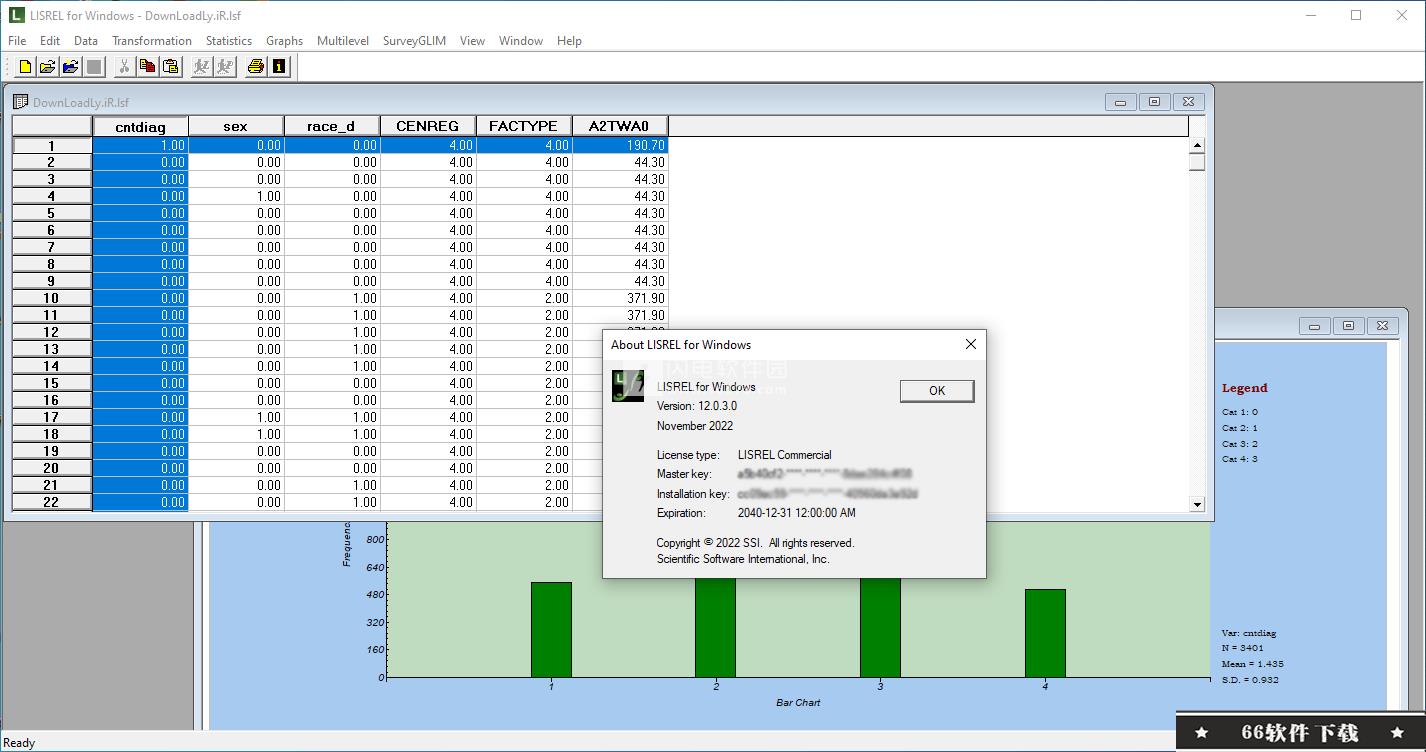Click the race_d cell 1.00 in row 10

coord(332,298)
